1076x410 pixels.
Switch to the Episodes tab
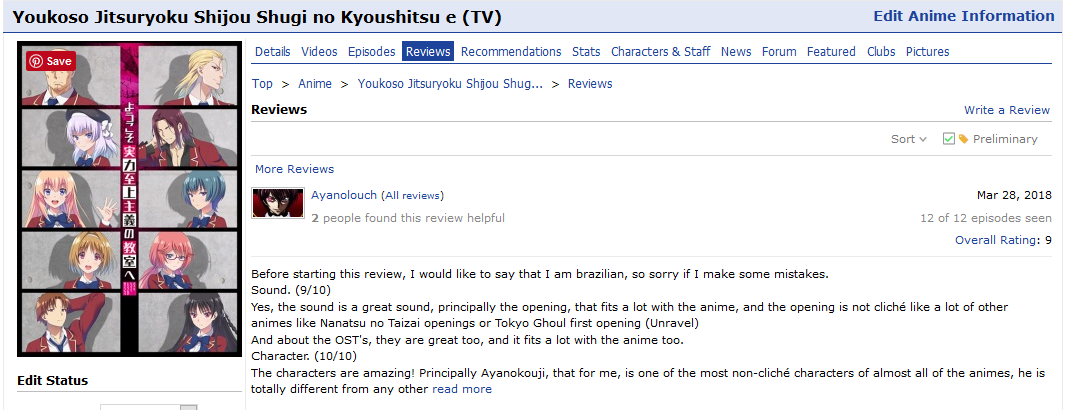coord(371,51)
